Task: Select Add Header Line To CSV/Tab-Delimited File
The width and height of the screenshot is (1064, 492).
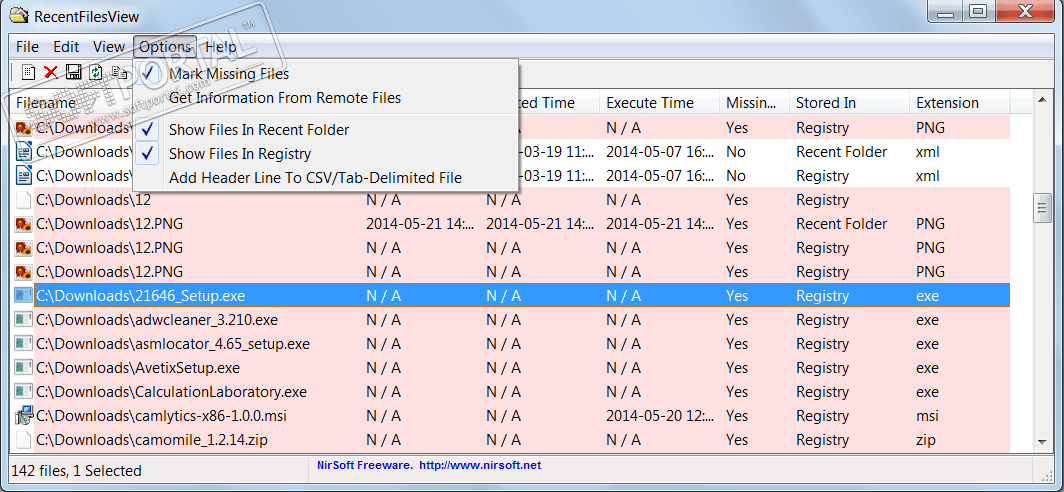Action: (x=315, y=178)
